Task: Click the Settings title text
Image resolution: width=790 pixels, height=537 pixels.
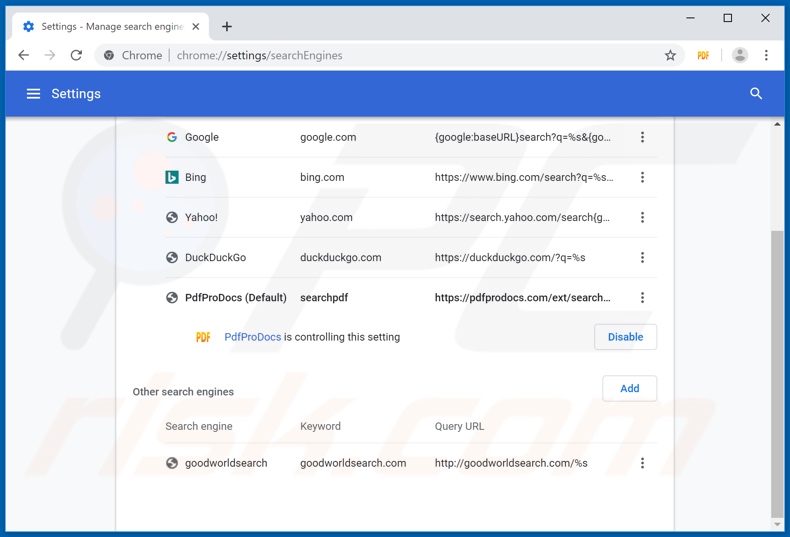Action: coord(76,94)
